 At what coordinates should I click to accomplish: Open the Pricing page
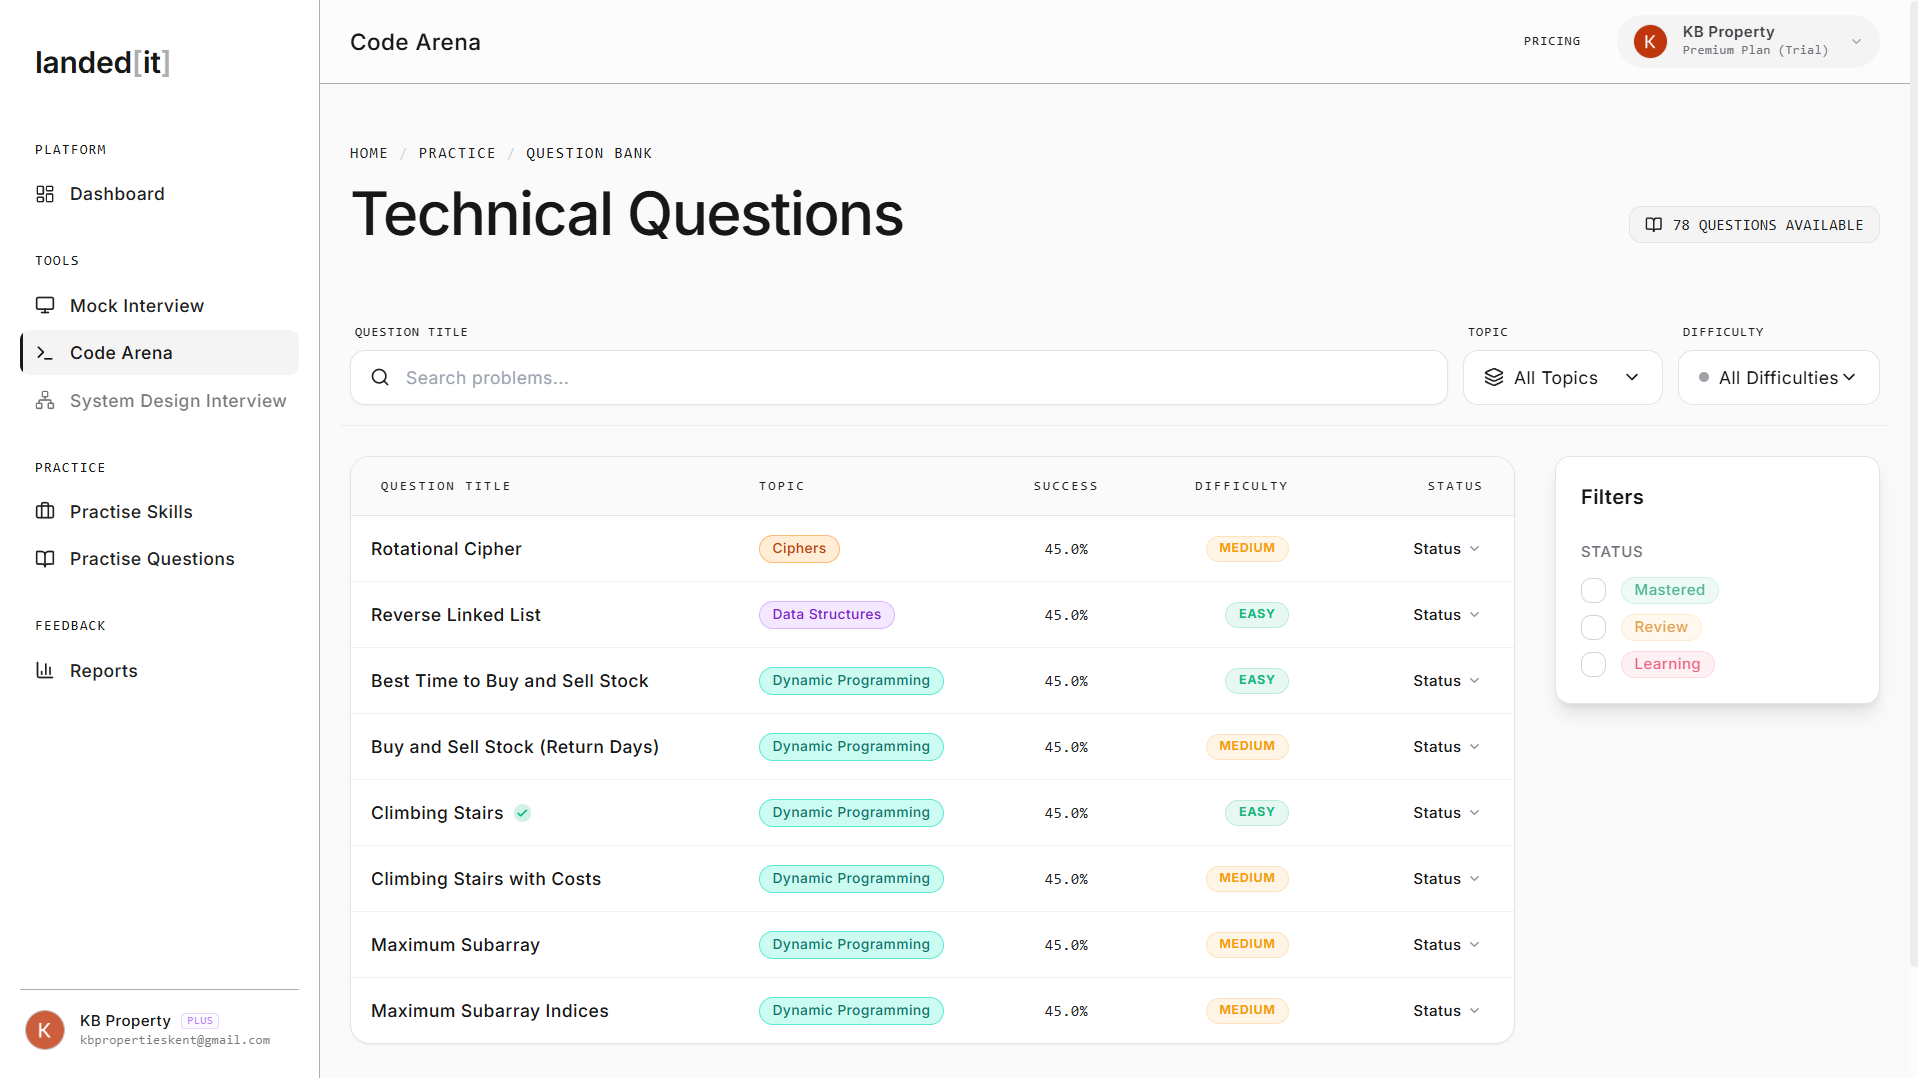(1551, 41)
